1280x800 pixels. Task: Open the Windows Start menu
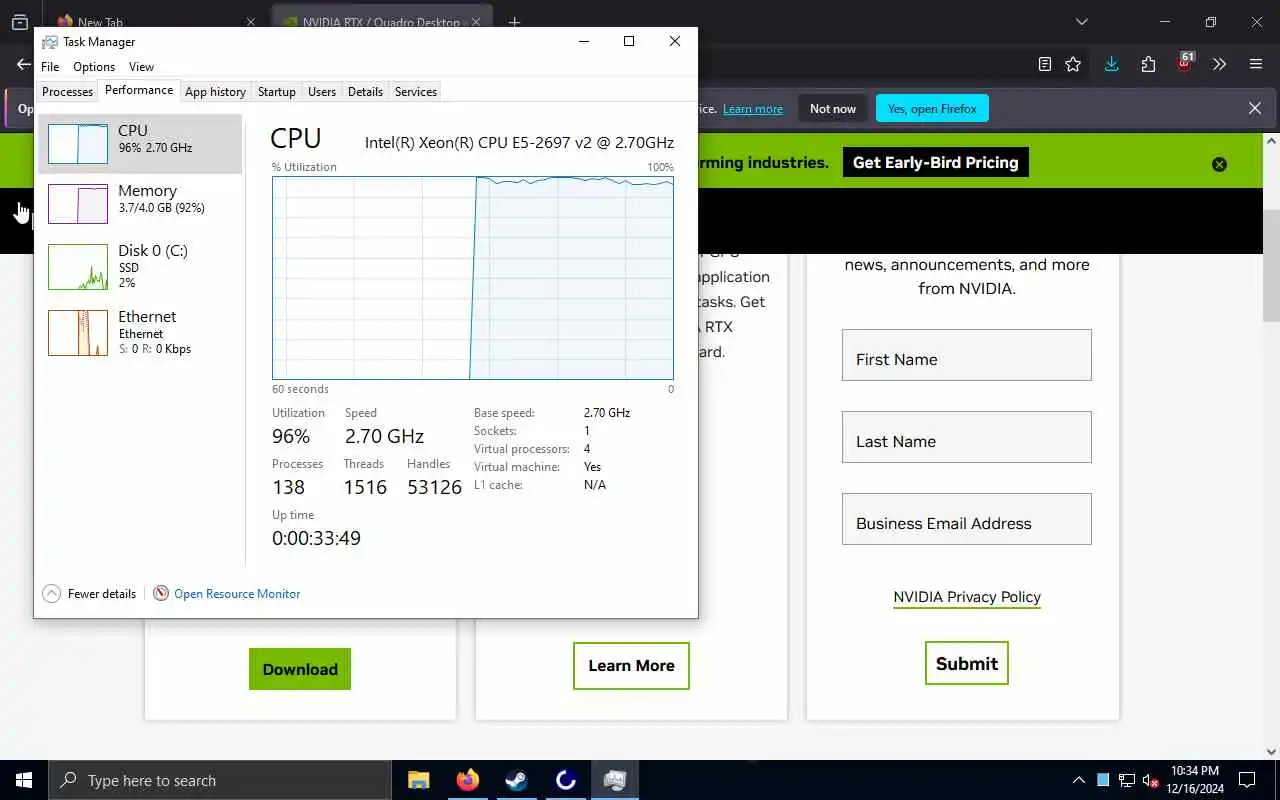click(x=24, y=780)
